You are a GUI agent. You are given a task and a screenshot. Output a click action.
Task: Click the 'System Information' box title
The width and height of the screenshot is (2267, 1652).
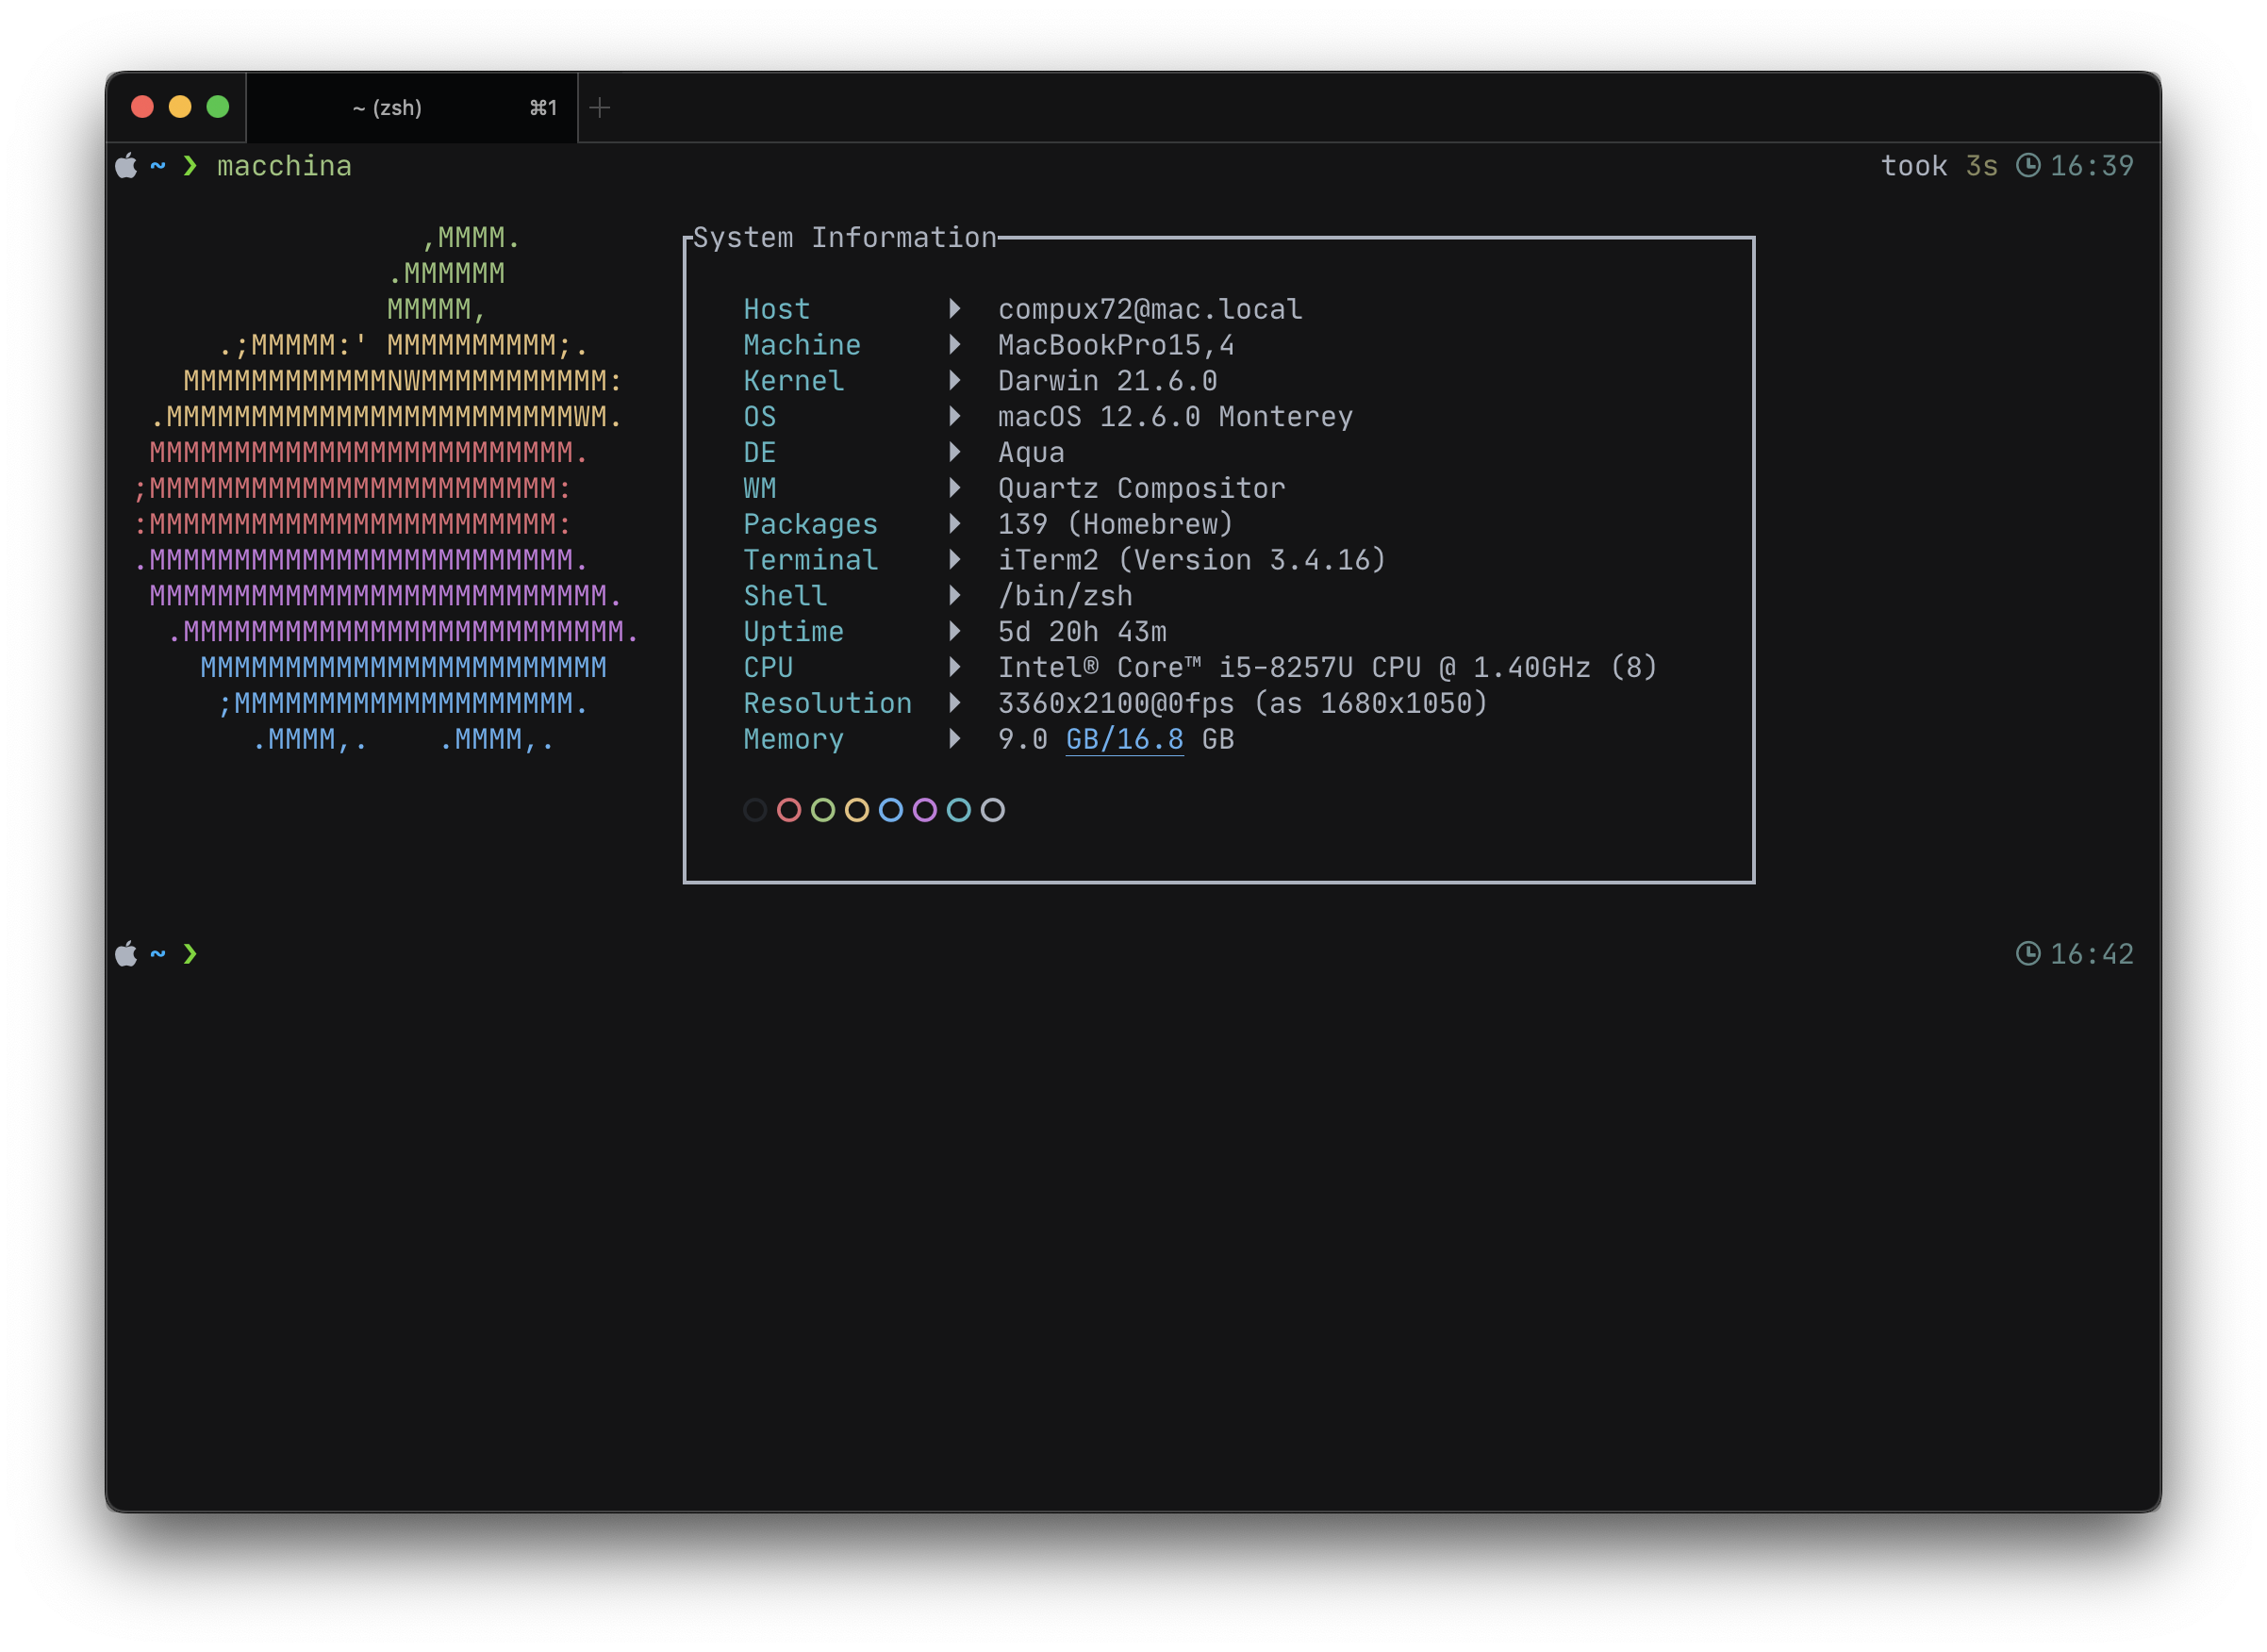pyautogui.click(x=845, y=238)
